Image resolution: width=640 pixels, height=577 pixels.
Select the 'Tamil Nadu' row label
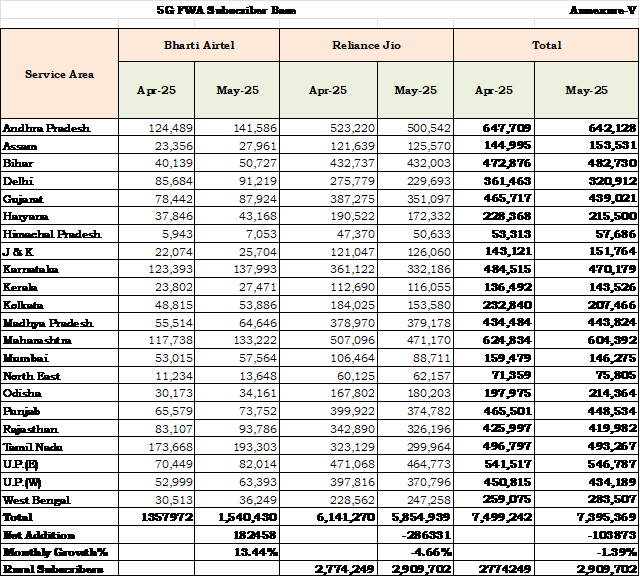(x=33, y=447)
